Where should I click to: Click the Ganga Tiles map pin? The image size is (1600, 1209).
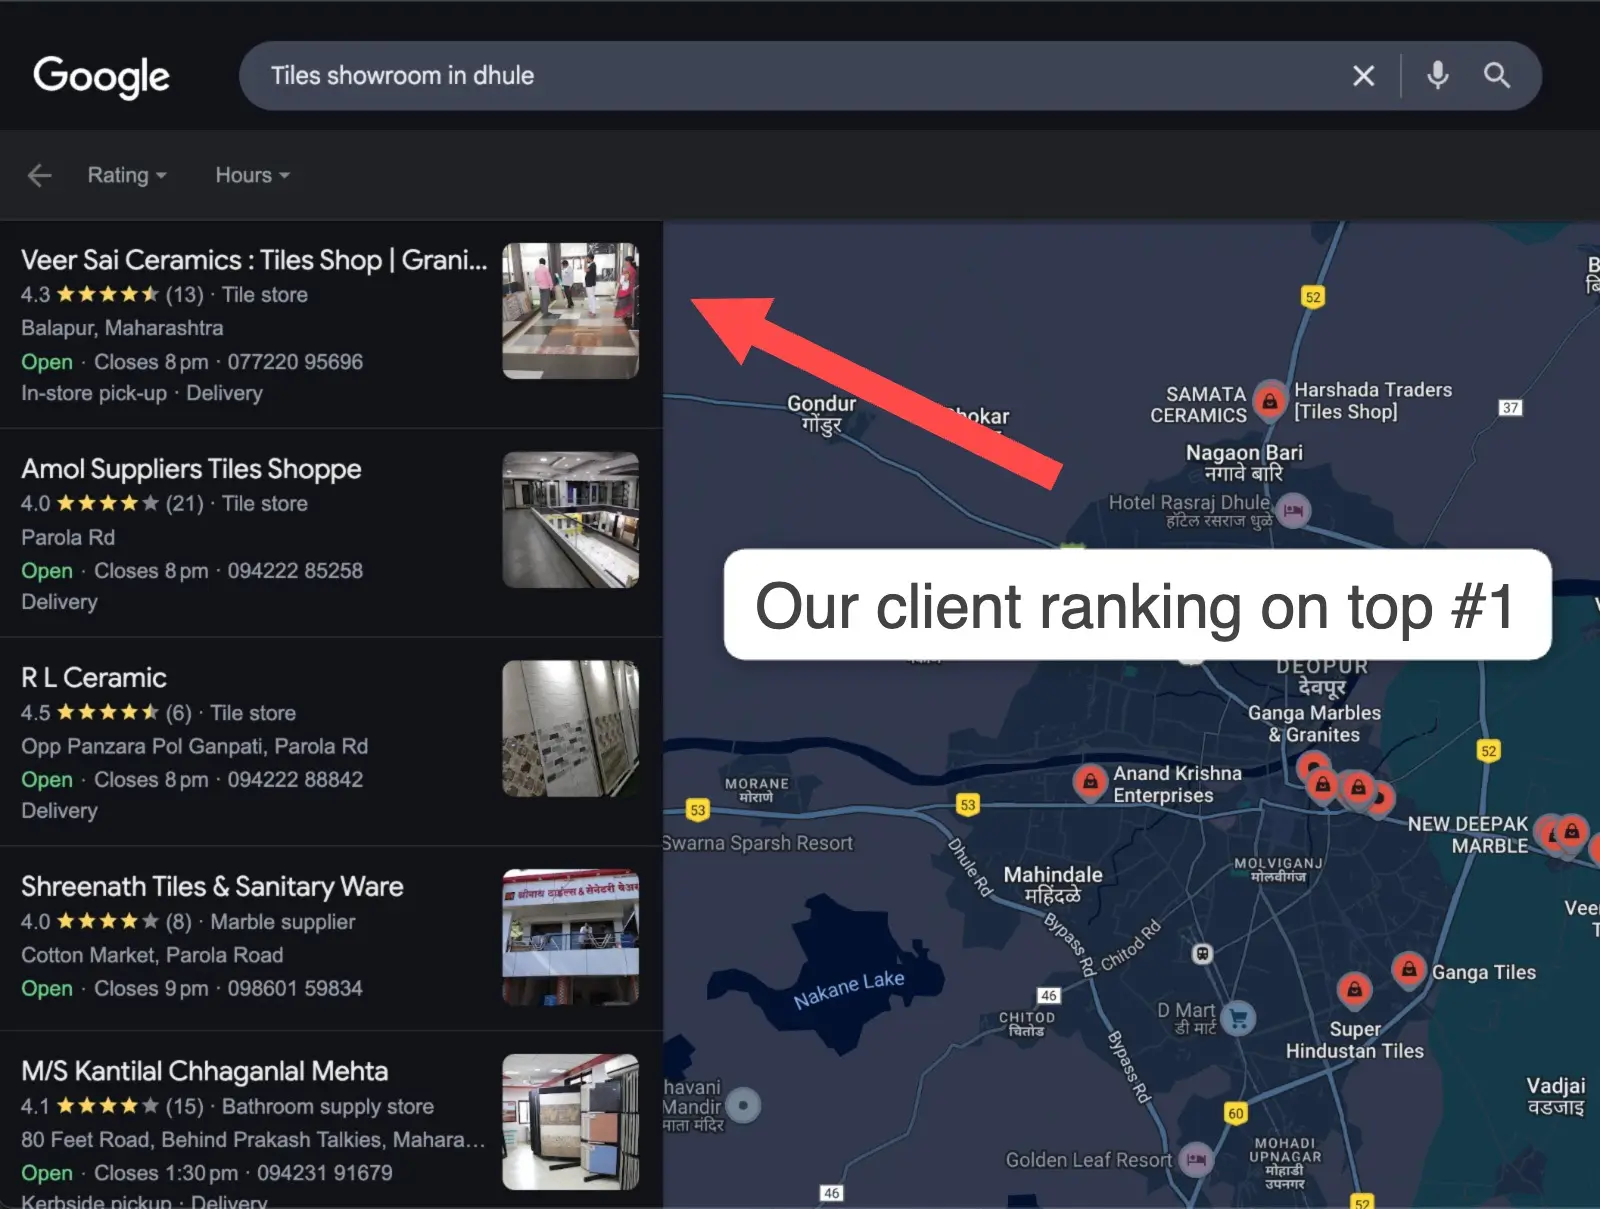pos(1408,969)
